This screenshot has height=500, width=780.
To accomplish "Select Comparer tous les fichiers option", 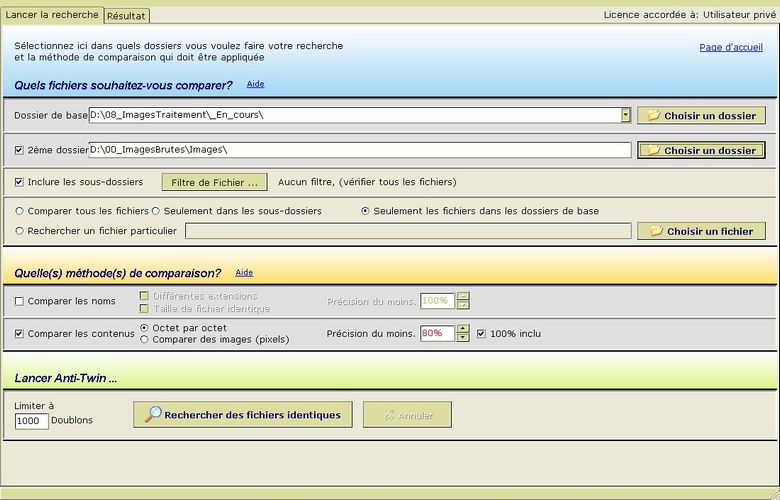I will pyautogui.click(x=20, y=211).
